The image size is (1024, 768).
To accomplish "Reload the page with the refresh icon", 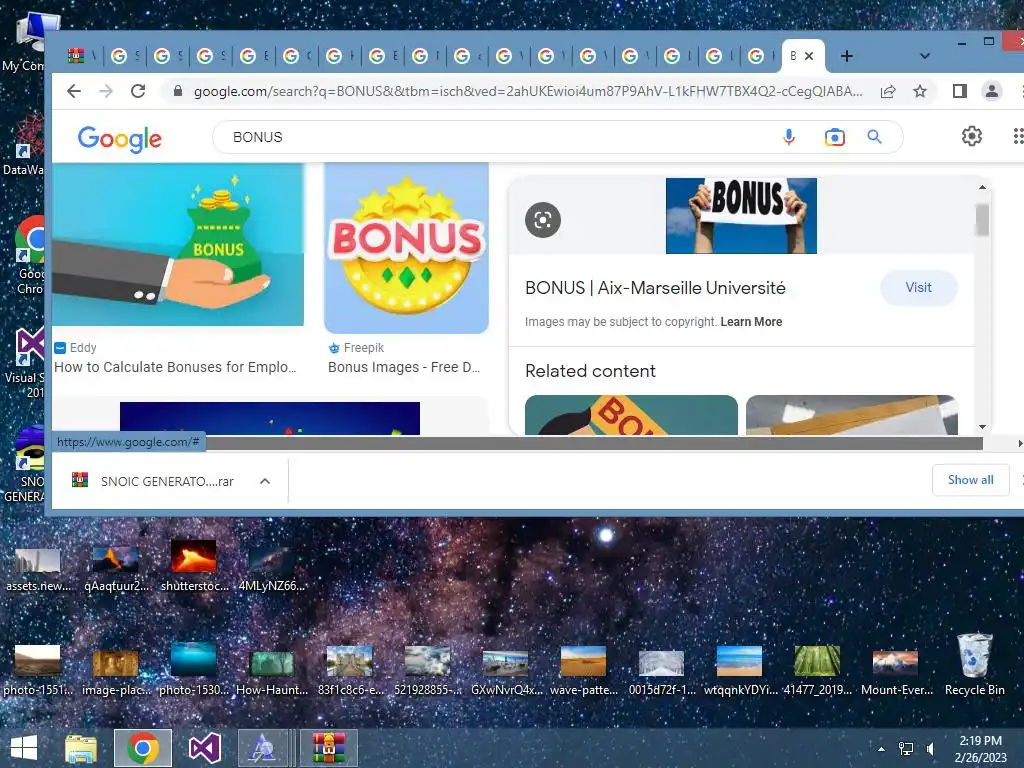I will 138,91.
